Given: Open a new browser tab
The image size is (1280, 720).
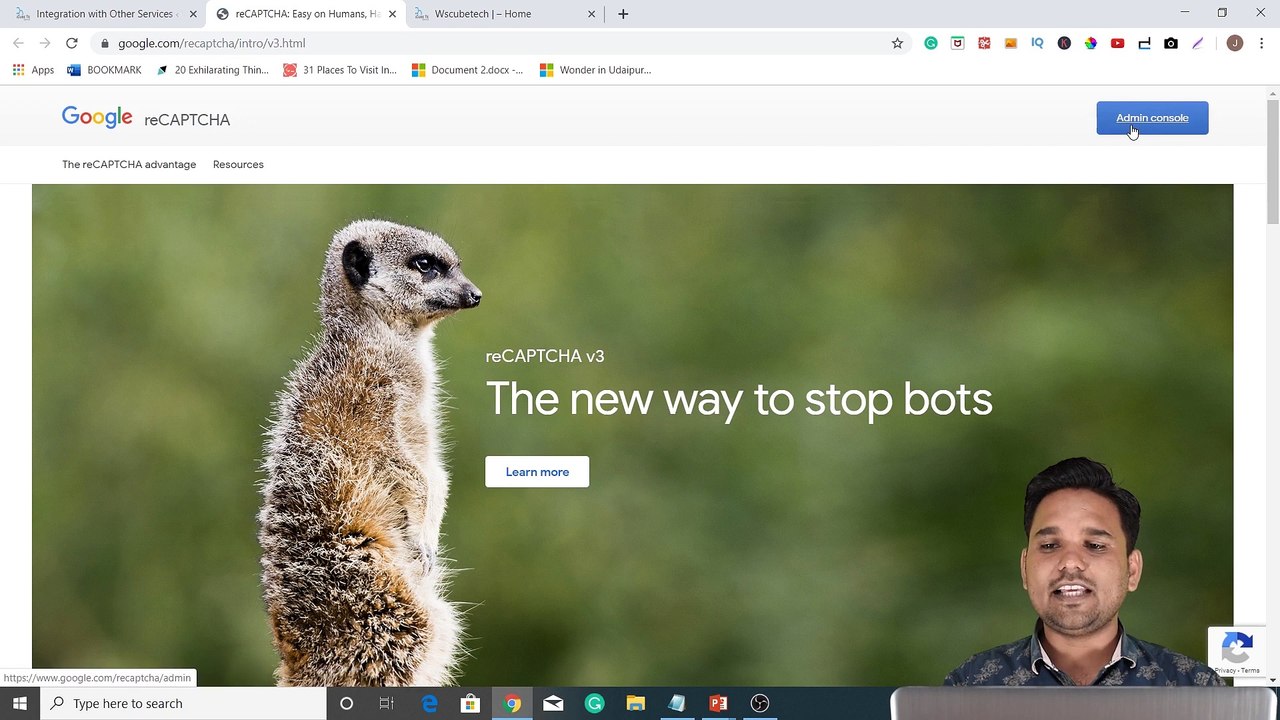Looking at the screenshot, I should pos(623,14).
